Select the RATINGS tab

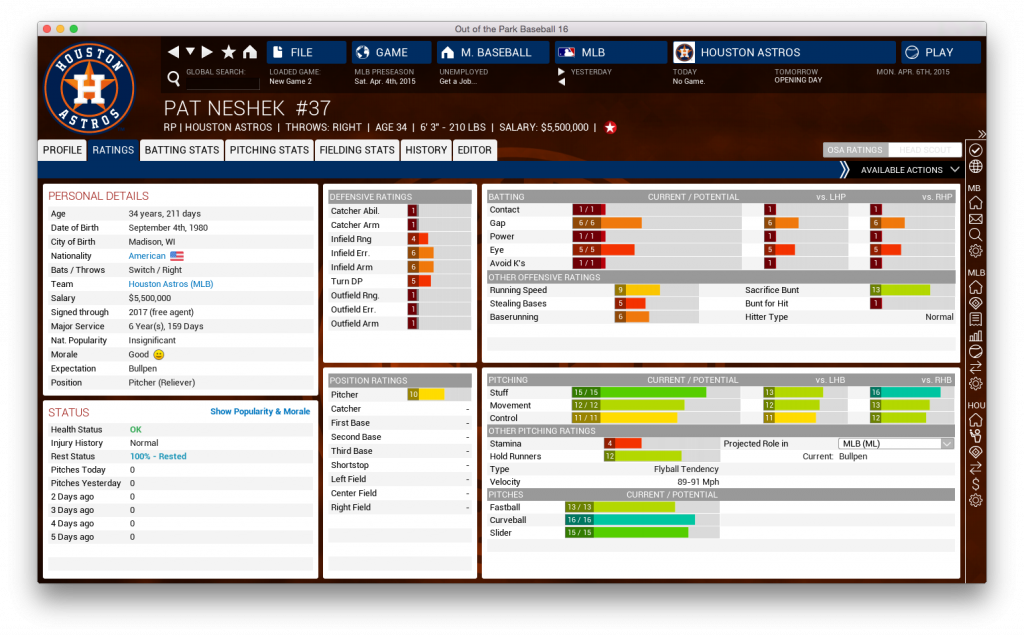[113, 150]
